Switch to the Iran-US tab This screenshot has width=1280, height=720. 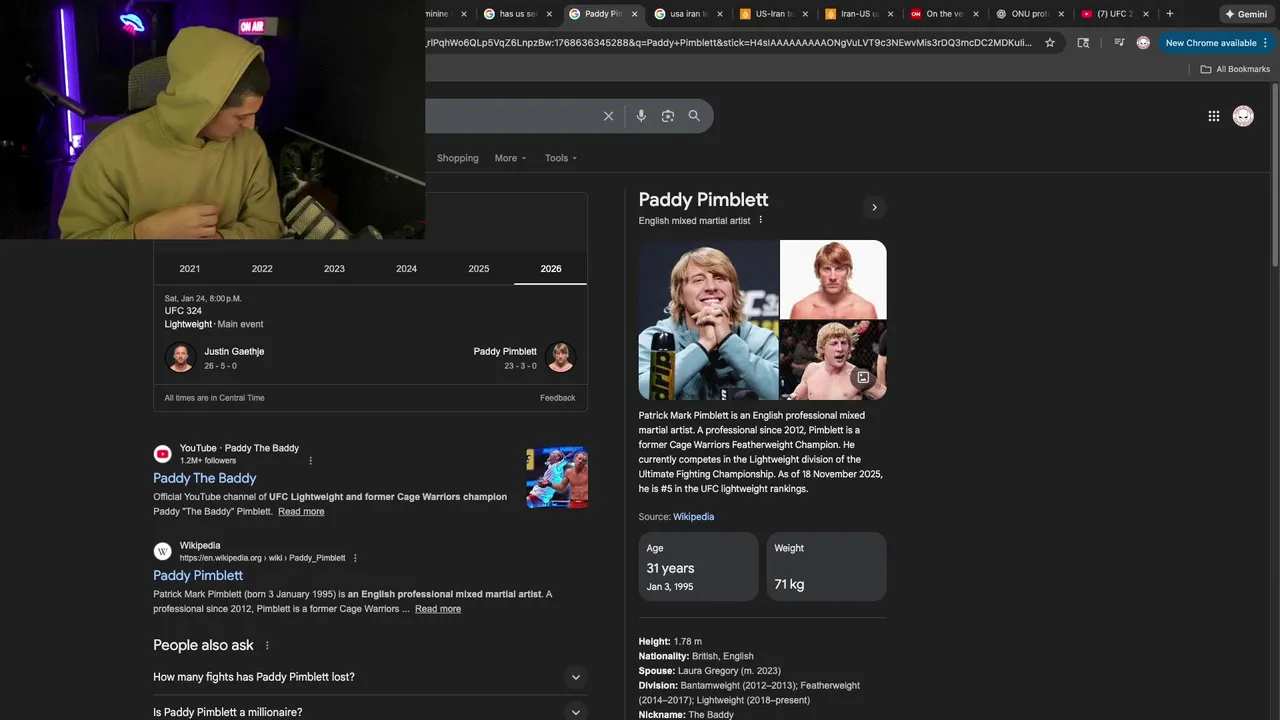(859, 14)
